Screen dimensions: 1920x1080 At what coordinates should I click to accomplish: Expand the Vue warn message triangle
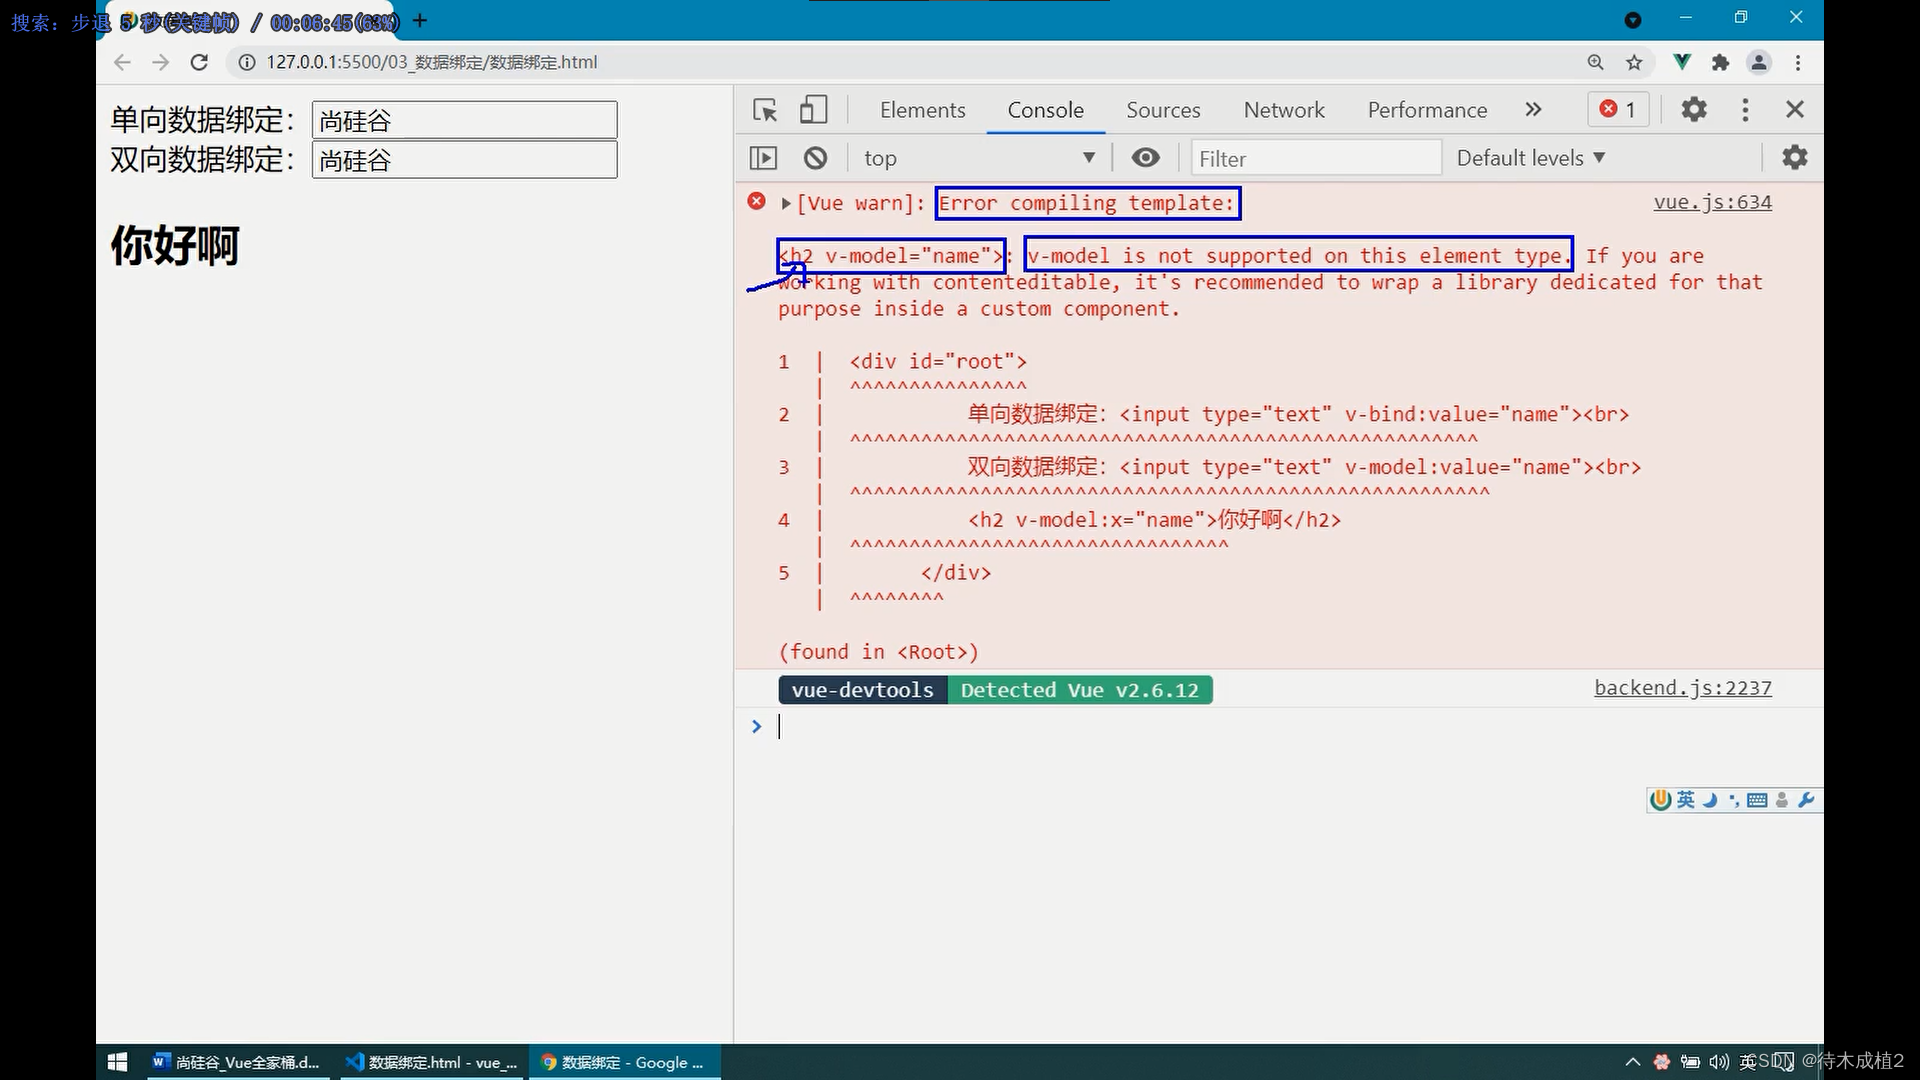(x=786, y=203)
